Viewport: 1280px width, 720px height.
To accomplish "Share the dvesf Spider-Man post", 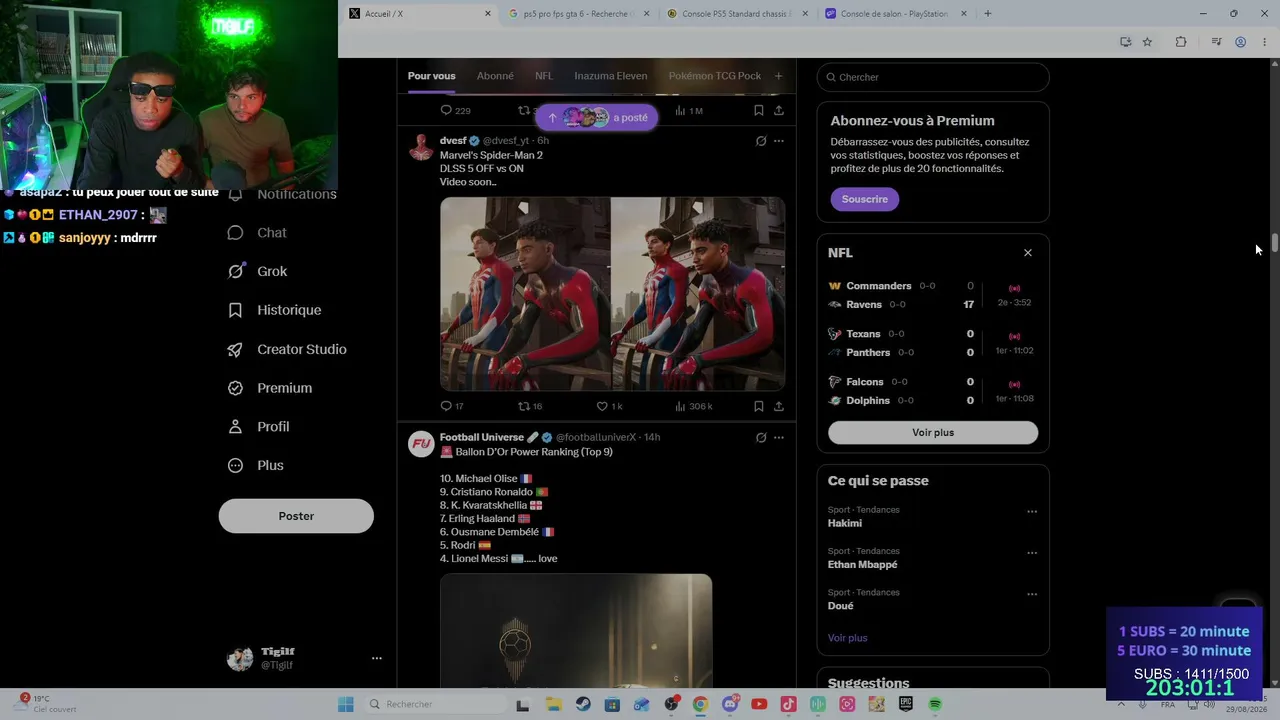I will point(779,406).
